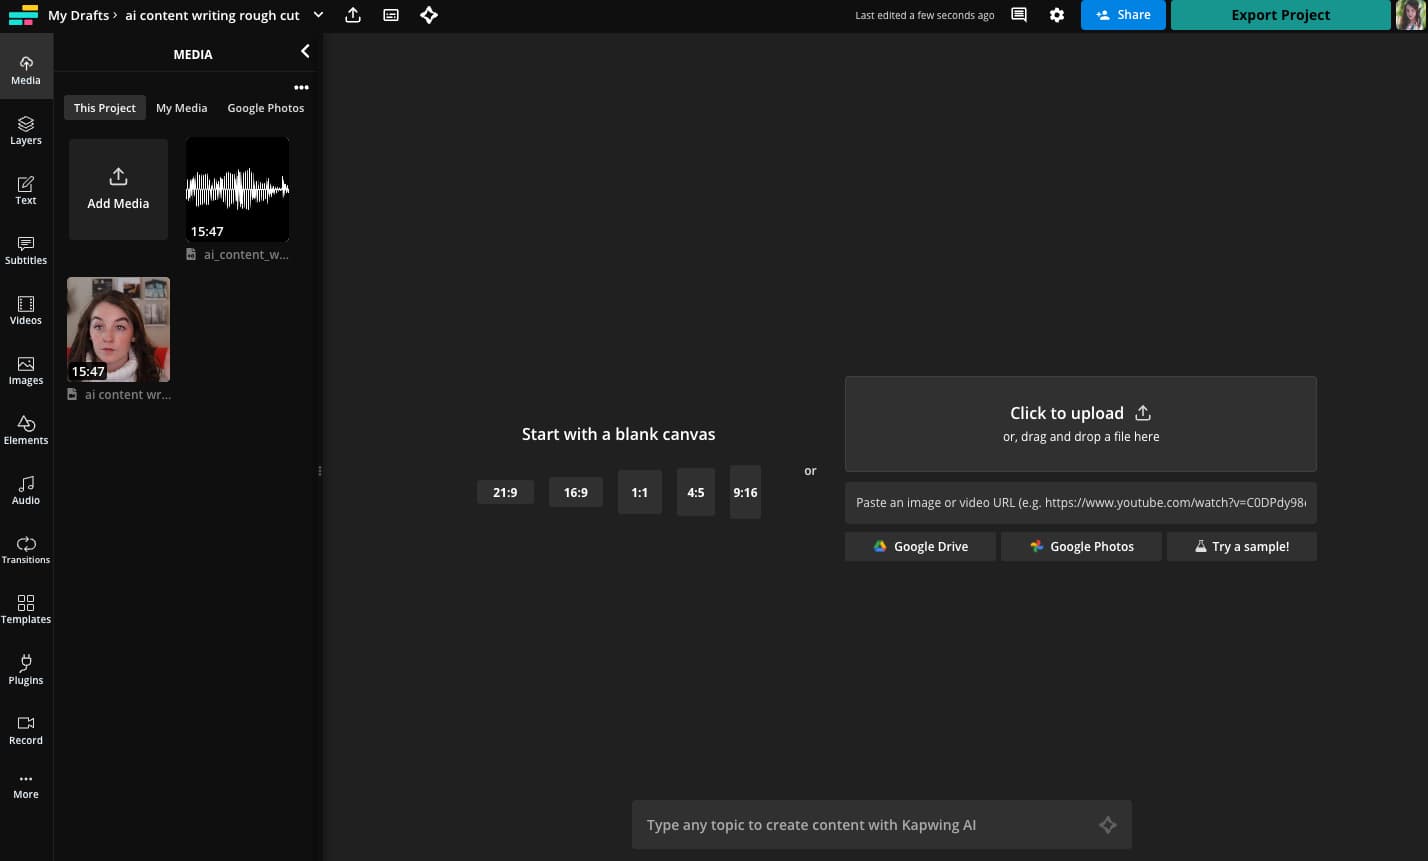The height and width of the screenshot is (861, 1428).
Task: Click the Export Project button
Action: pyautogui.click(x=1280, y=15)
